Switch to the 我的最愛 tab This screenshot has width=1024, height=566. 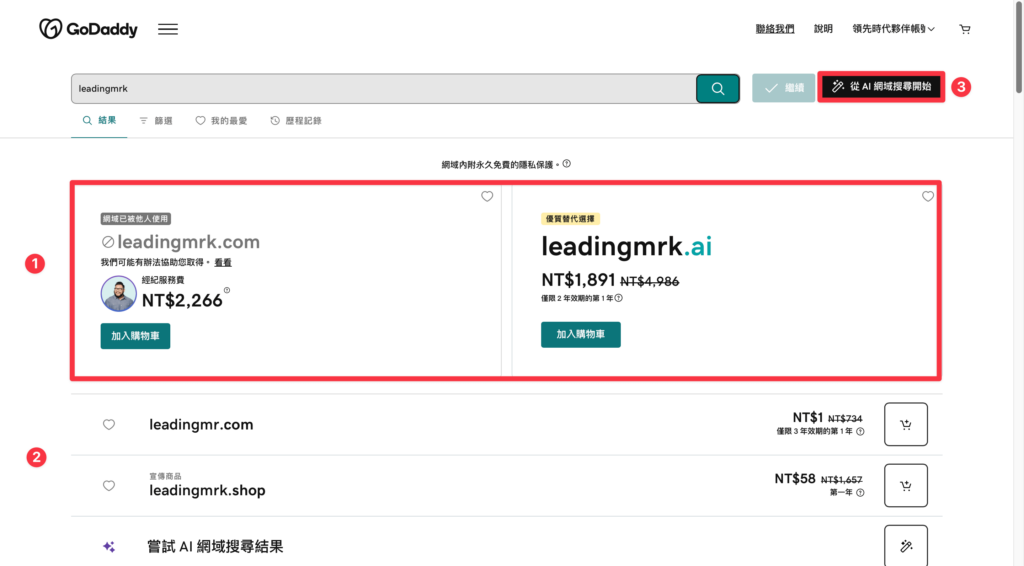pyautogui.click(x=221, y=121)
